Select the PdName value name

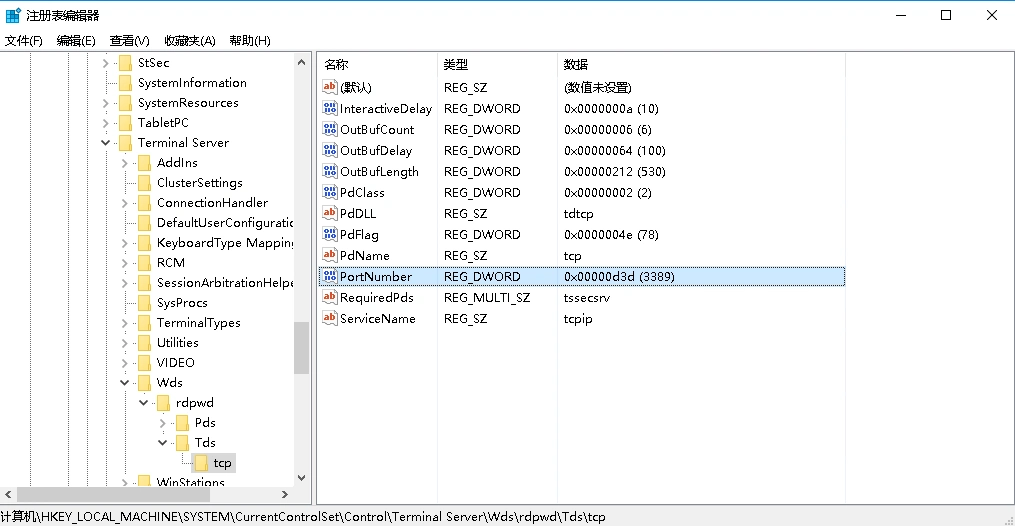click(x=364, y=256)
